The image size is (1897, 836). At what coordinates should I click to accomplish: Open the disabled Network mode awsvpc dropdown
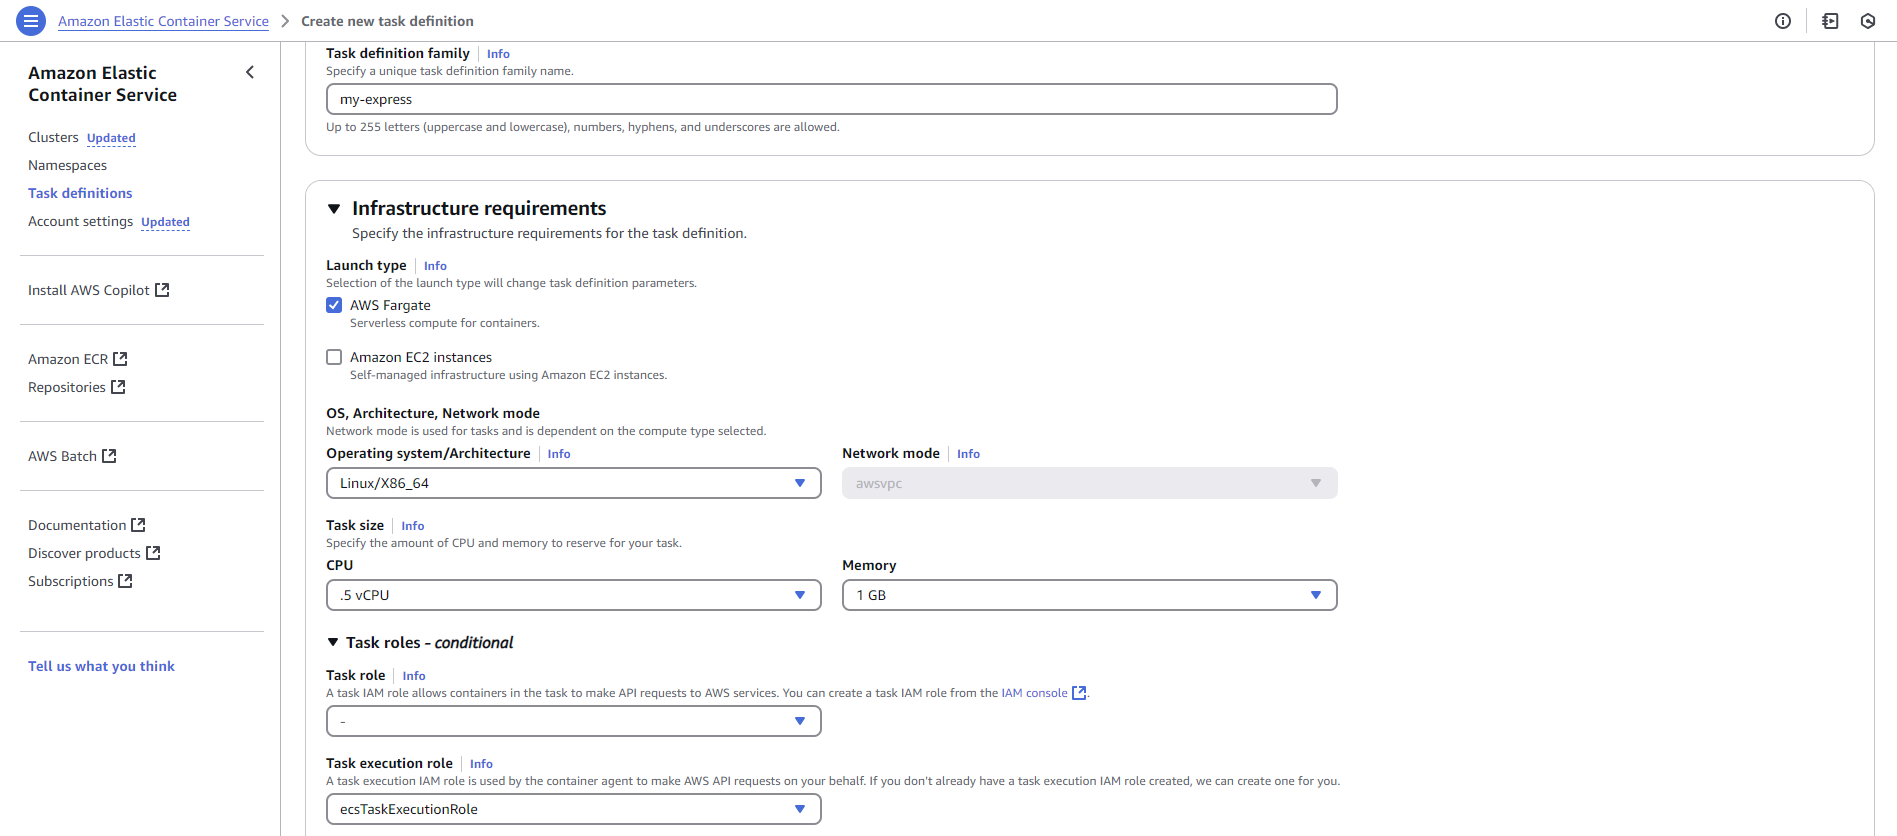(x=1089, y=483)
